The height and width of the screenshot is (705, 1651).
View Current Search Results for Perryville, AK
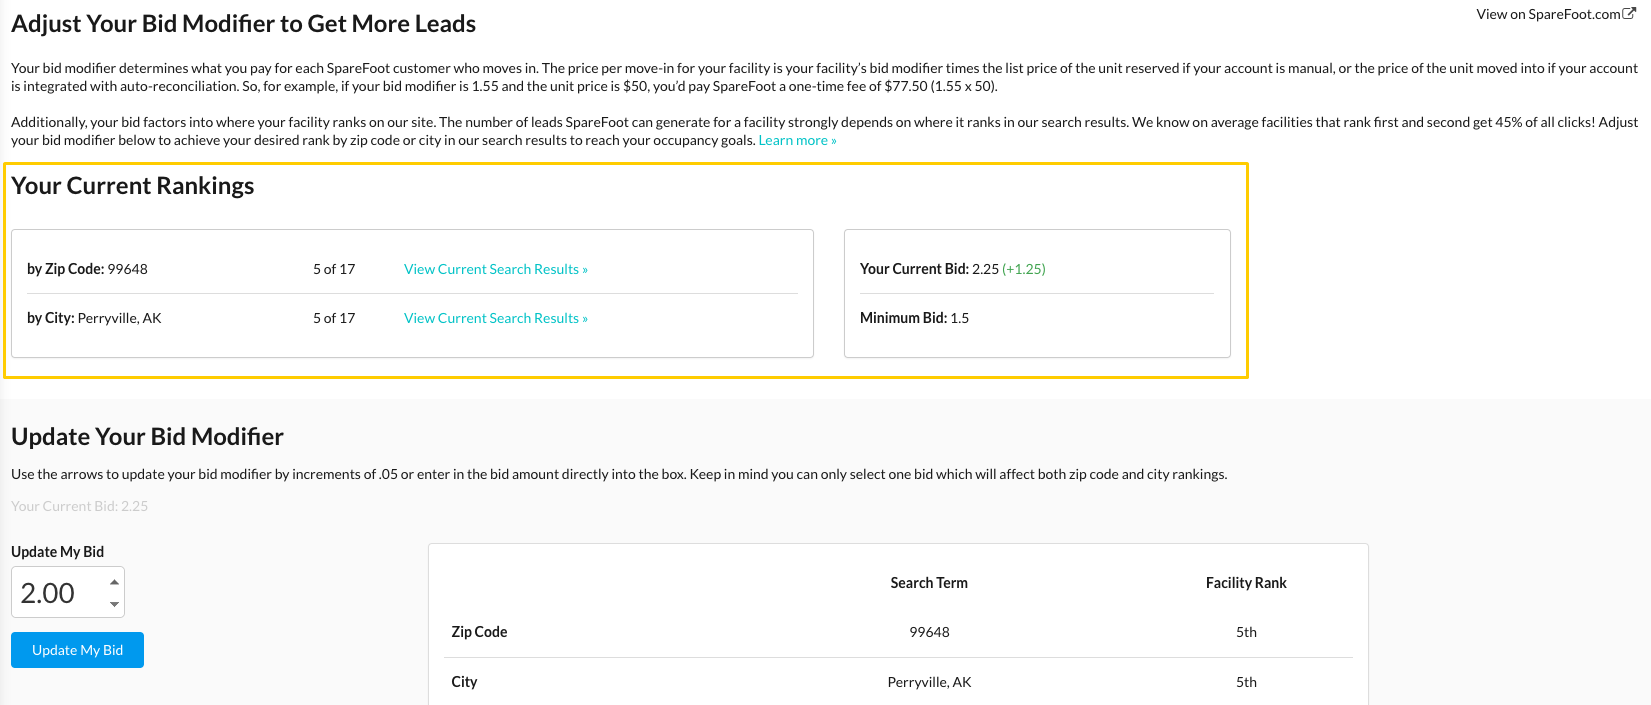496,318
